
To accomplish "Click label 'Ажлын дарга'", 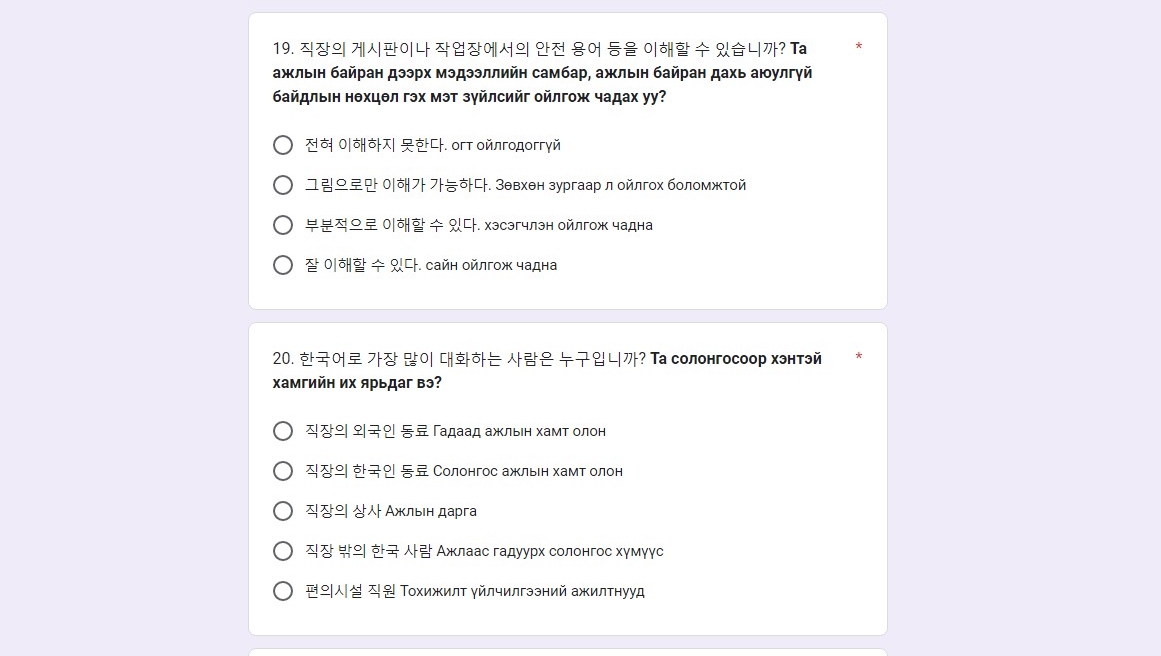I will 431,511.
